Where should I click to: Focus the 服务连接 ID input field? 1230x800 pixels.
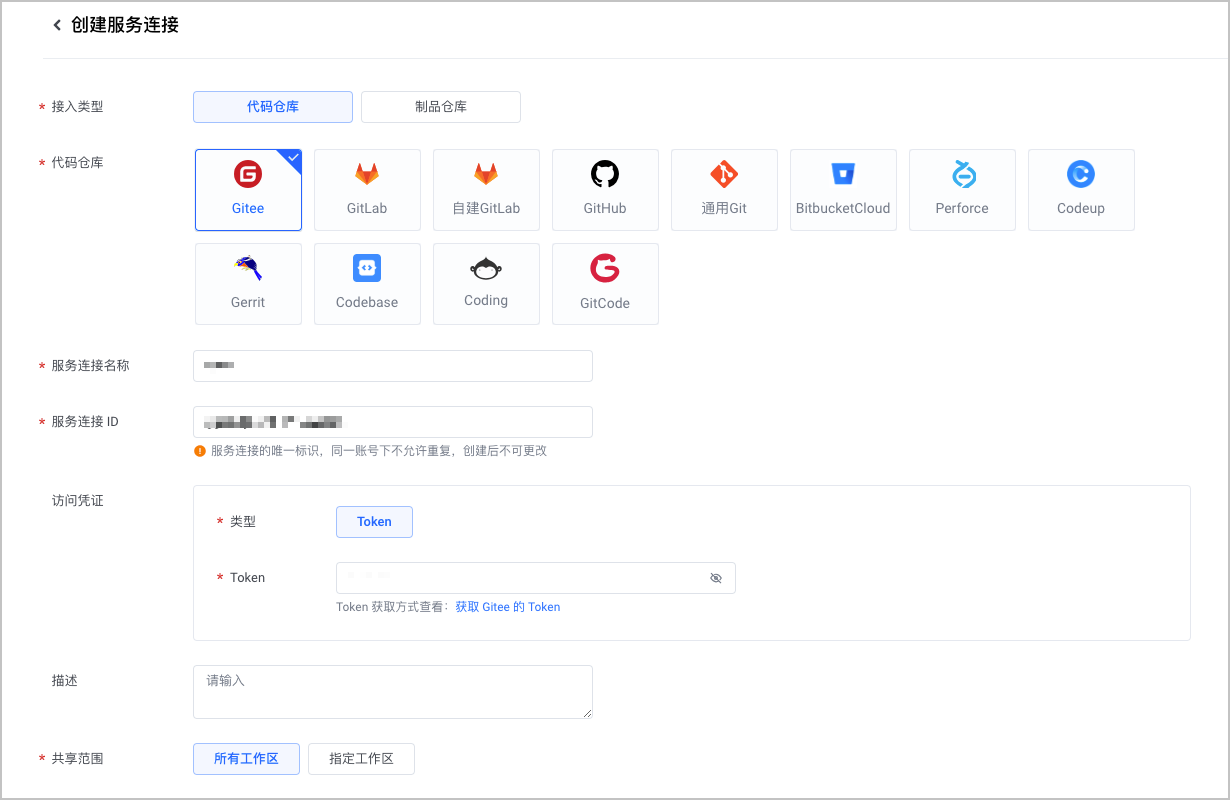click(393, 422)
